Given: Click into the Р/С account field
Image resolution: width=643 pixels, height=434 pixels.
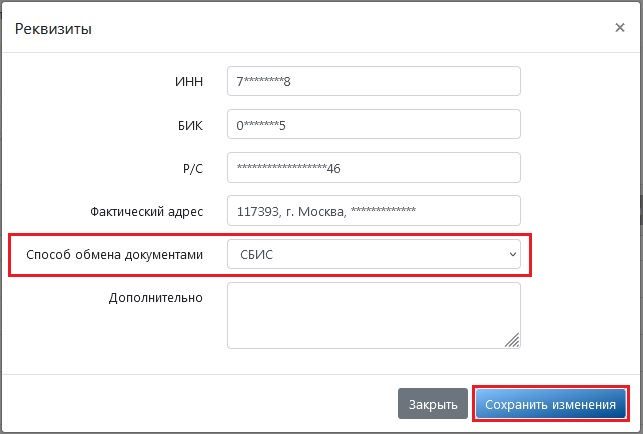Looking at the screenshot, I should click(374, 168).
